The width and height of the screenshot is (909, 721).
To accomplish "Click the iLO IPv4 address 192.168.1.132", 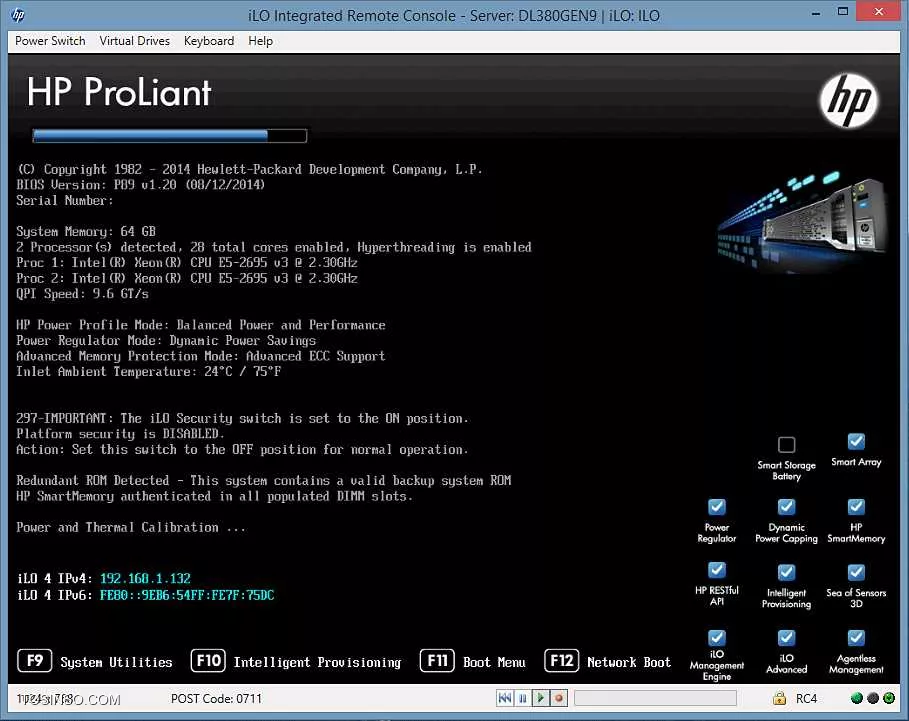I will [x=146, y=578].
